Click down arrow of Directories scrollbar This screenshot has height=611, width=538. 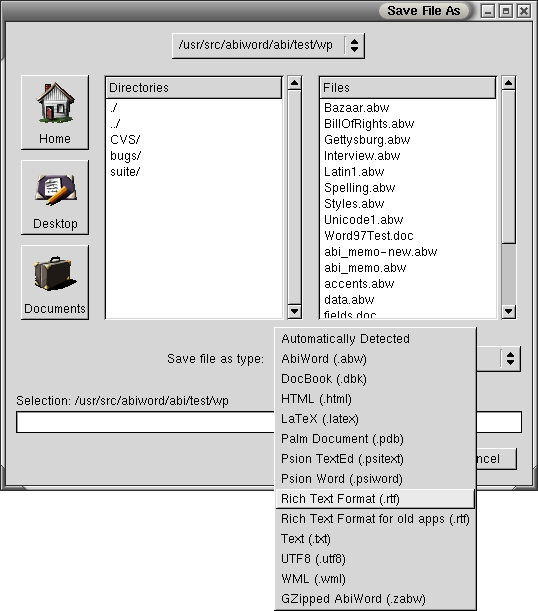coord(295,311)
